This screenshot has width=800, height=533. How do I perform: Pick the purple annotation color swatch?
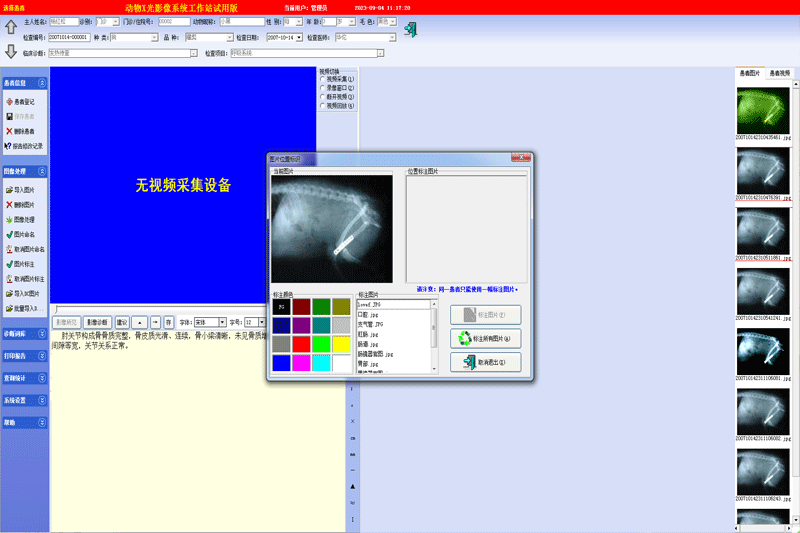[x=302, y=325]
